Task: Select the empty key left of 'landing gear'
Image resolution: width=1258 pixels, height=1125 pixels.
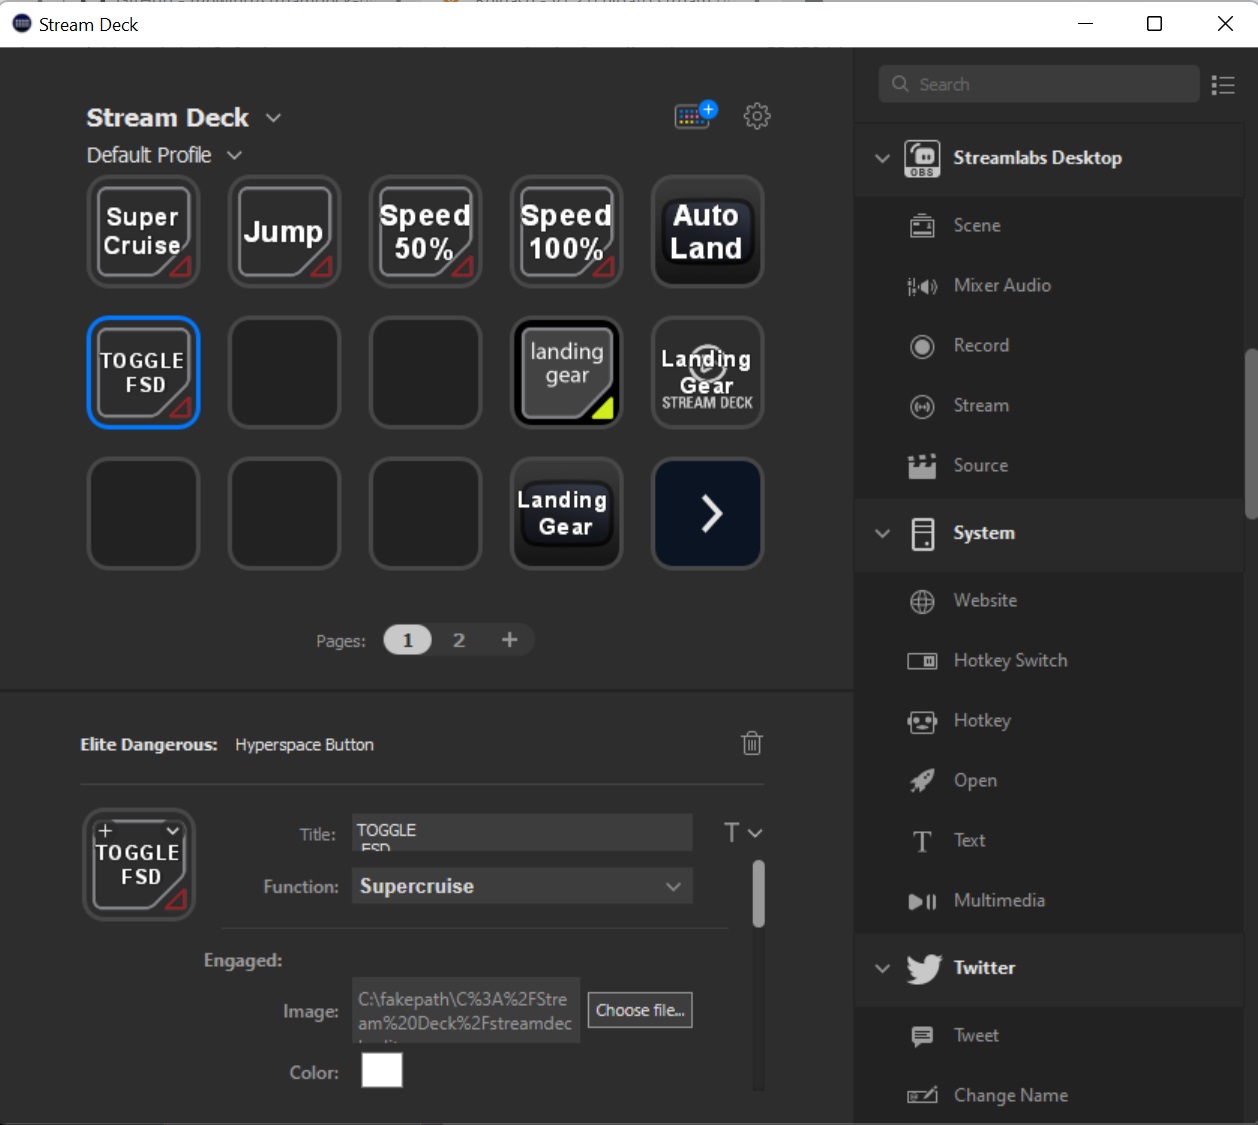Action: point(425,372)
